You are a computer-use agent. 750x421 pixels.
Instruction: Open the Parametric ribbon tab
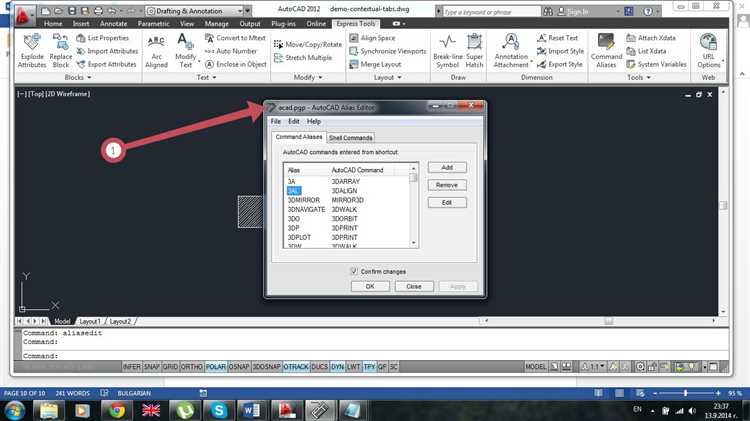(154, 23)
